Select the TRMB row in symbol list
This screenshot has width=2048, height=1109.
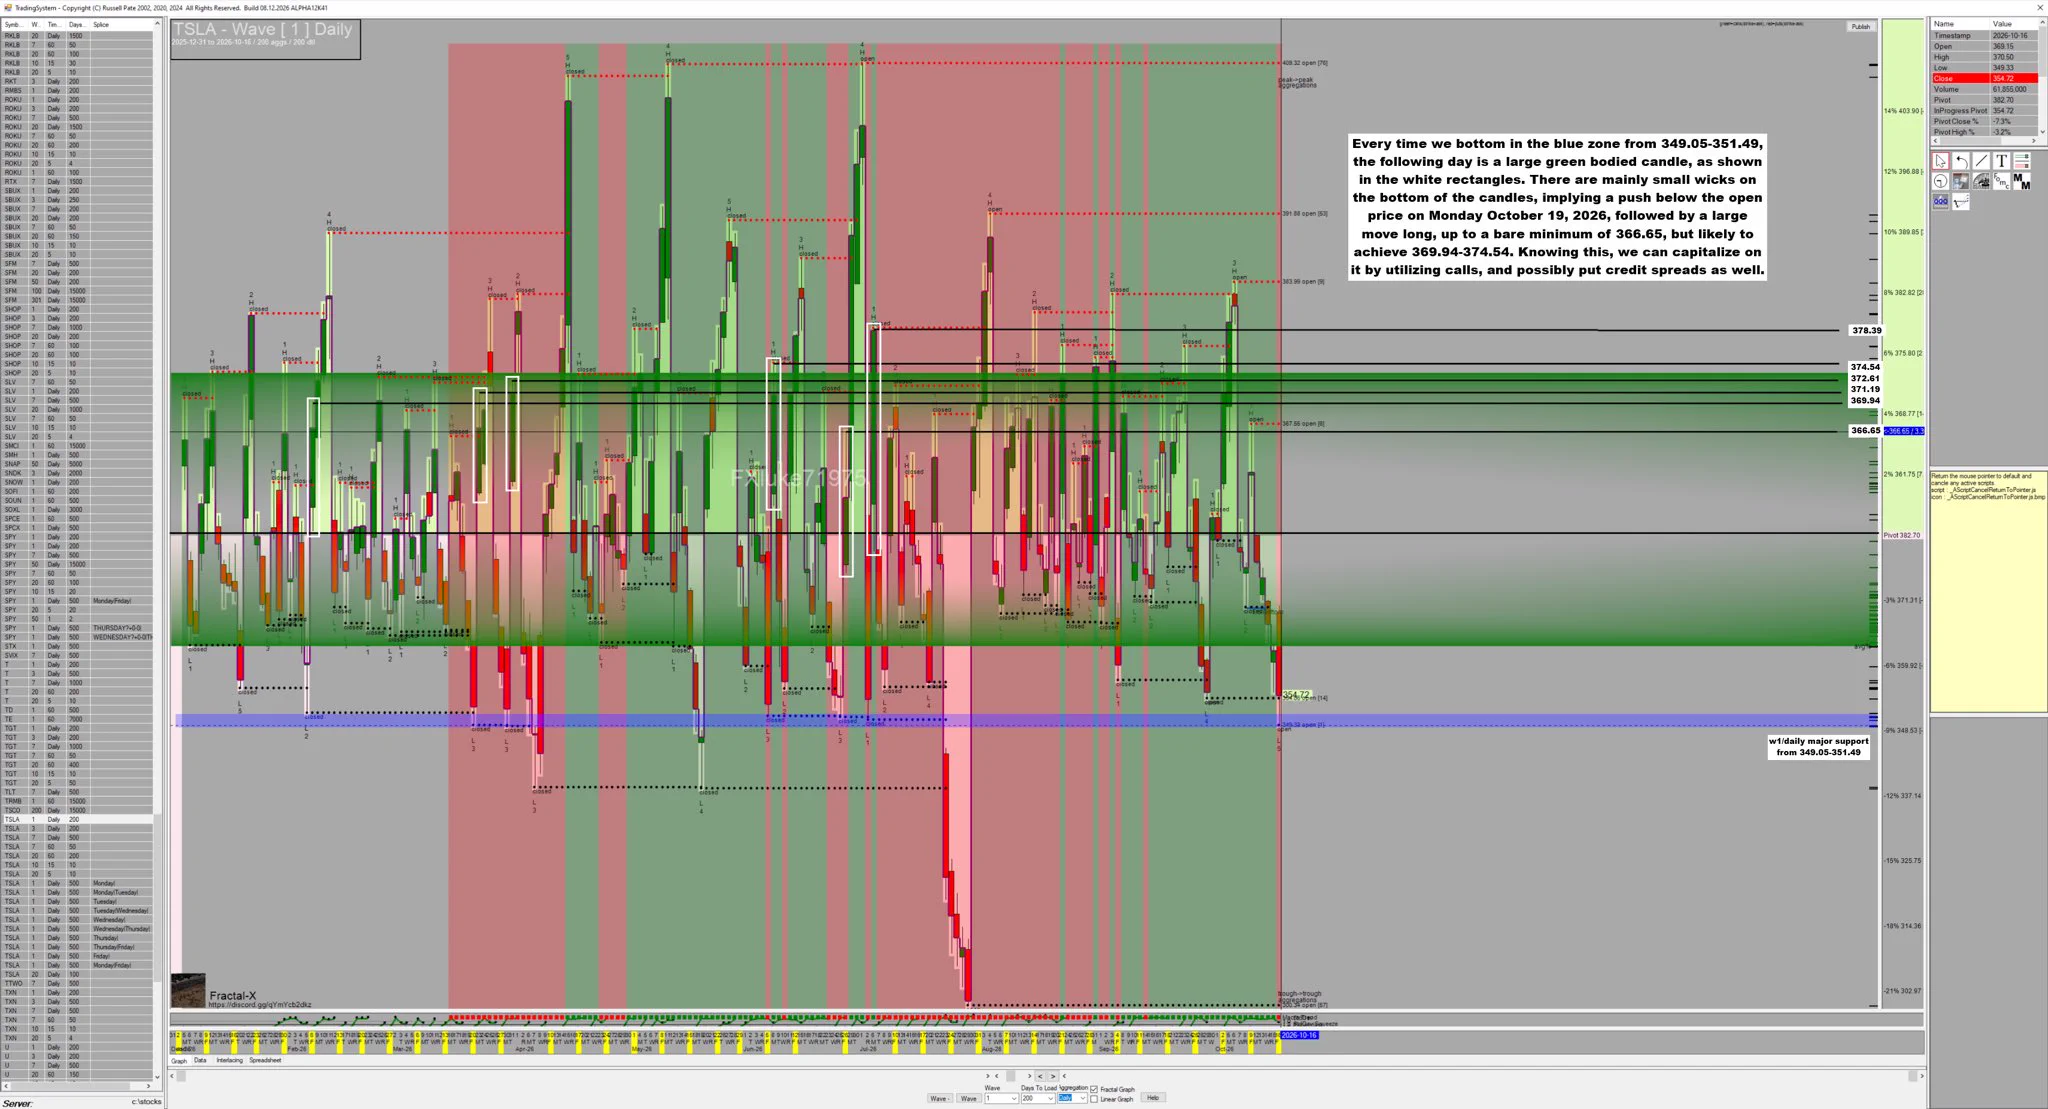click(78, 801)
